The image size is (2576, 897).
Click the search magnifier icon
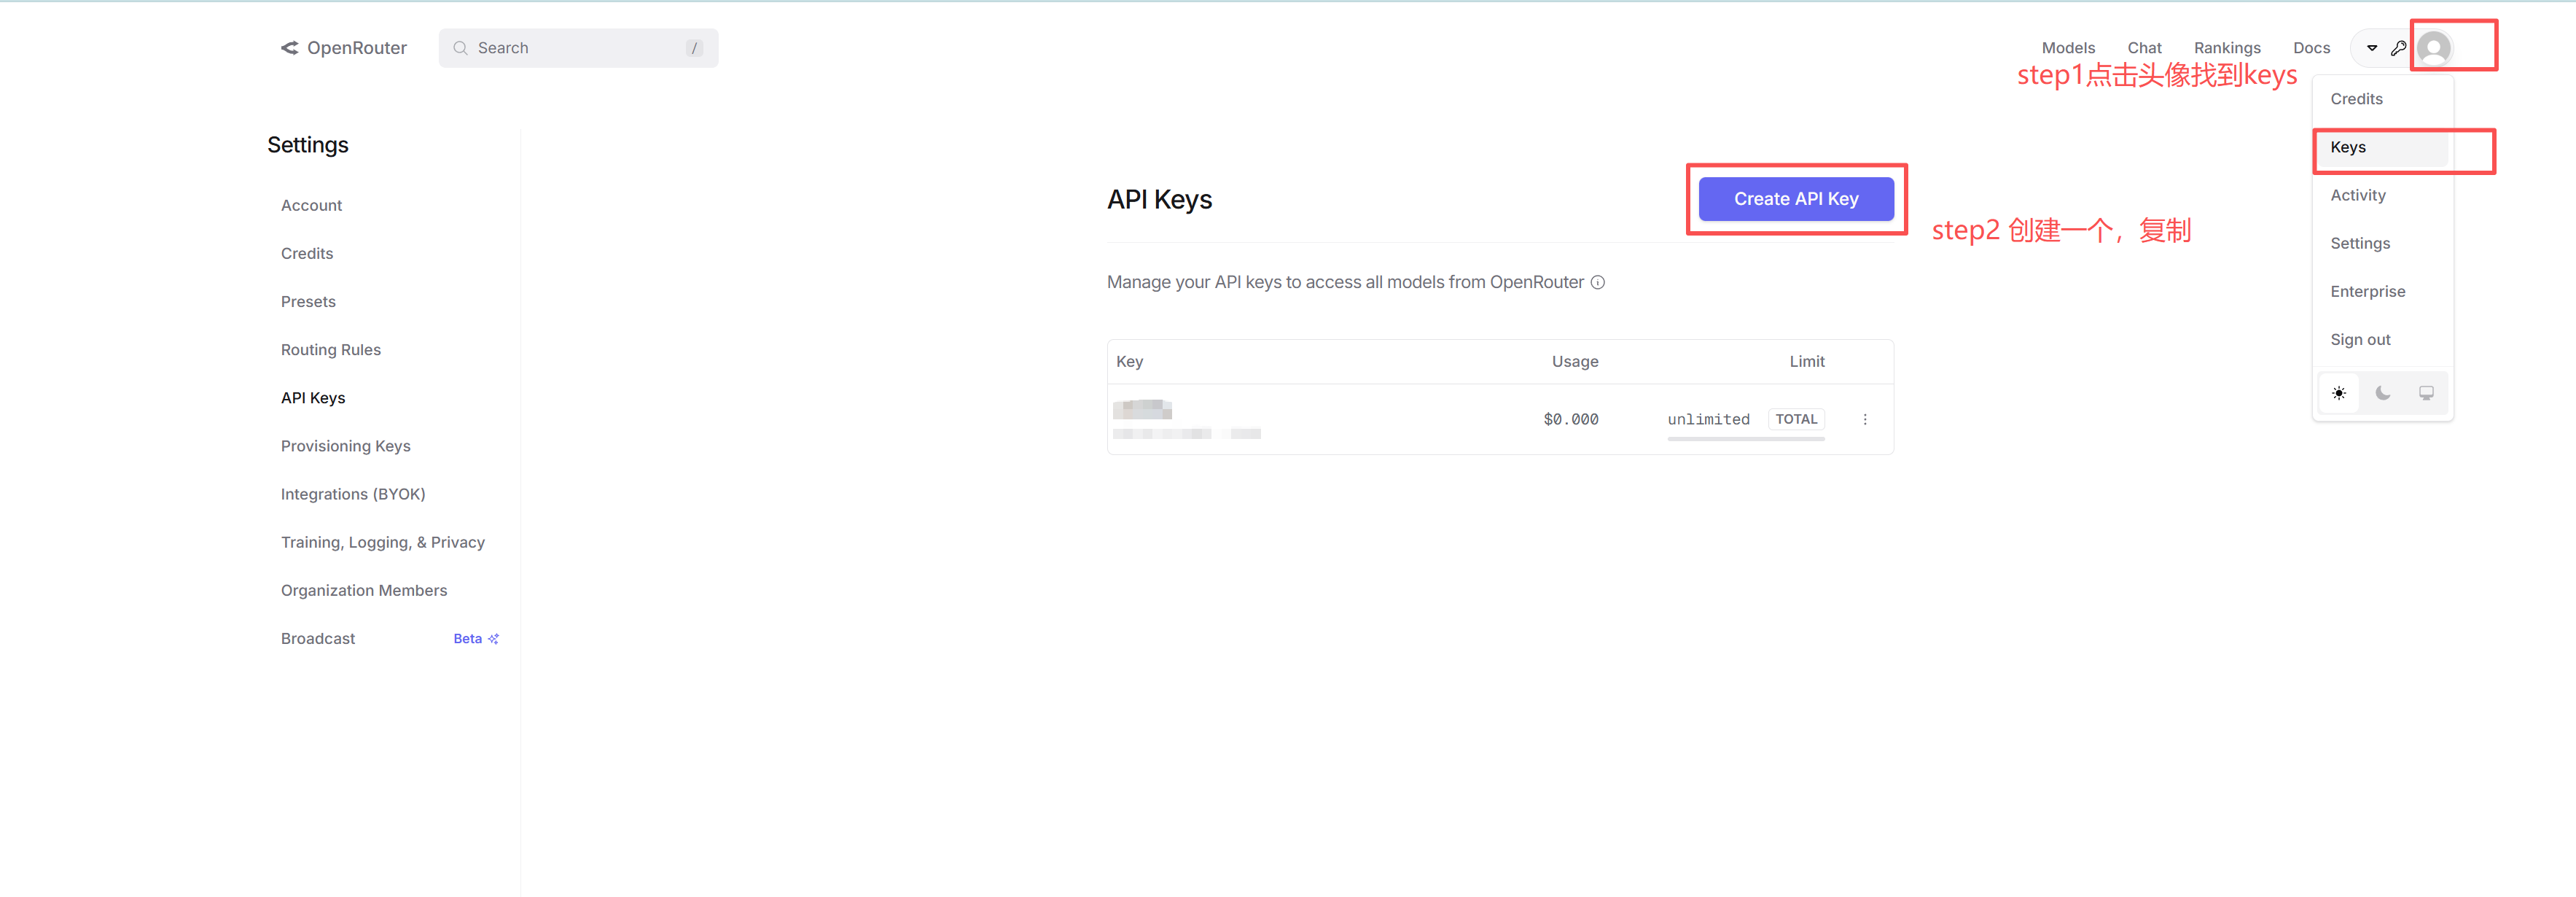pos(460,48)
